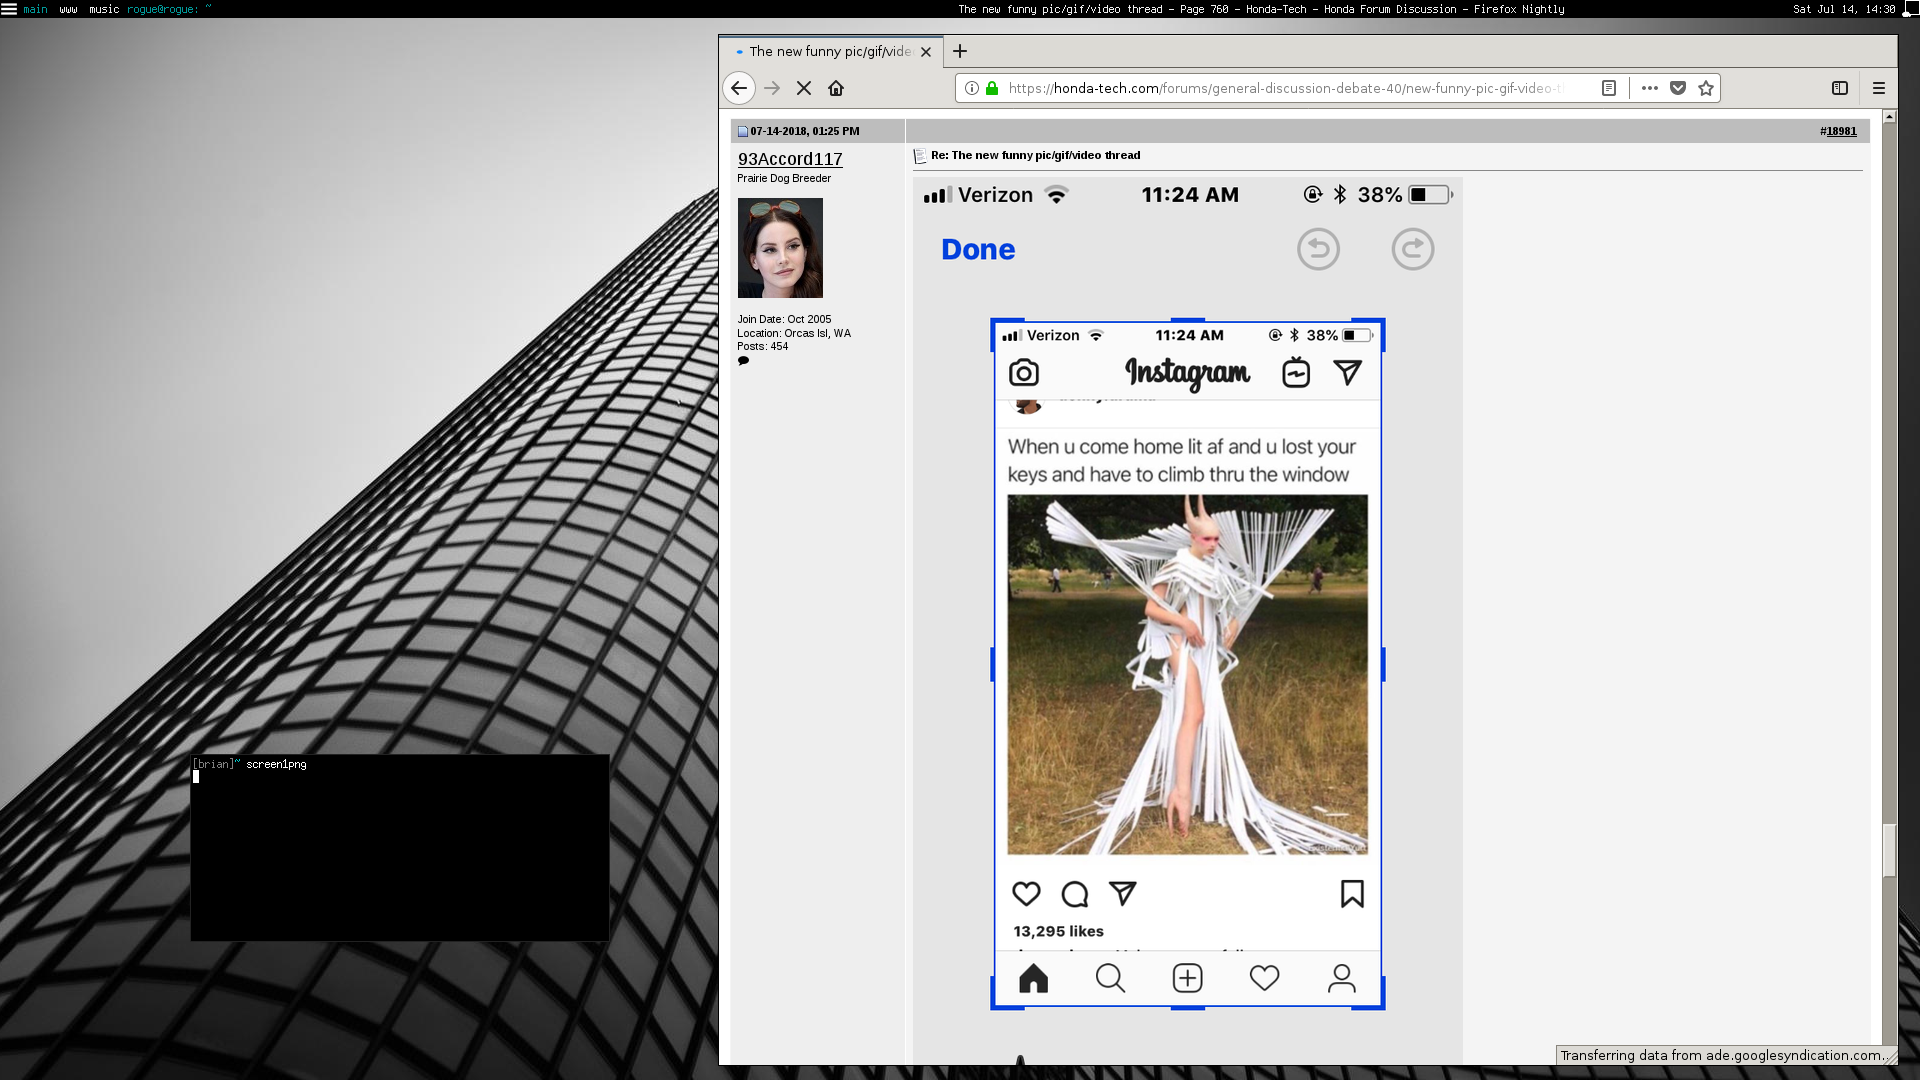The width and height of the screenshot is (1920, 1080).
Task: Bookmark this page with star icon
Action: pos(1706,88)
